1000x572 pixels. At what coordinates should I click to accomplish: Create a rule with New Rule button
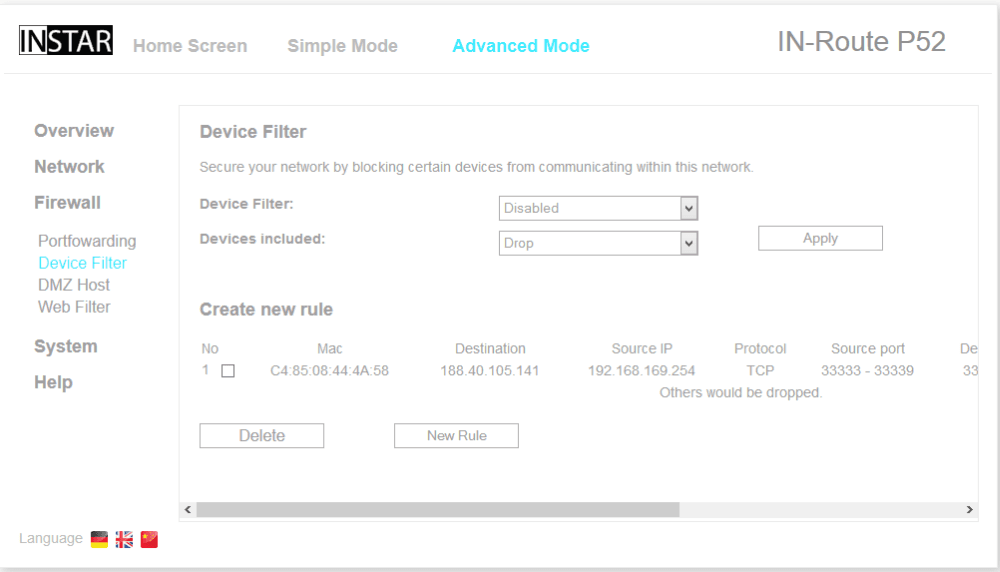[456, 436]
